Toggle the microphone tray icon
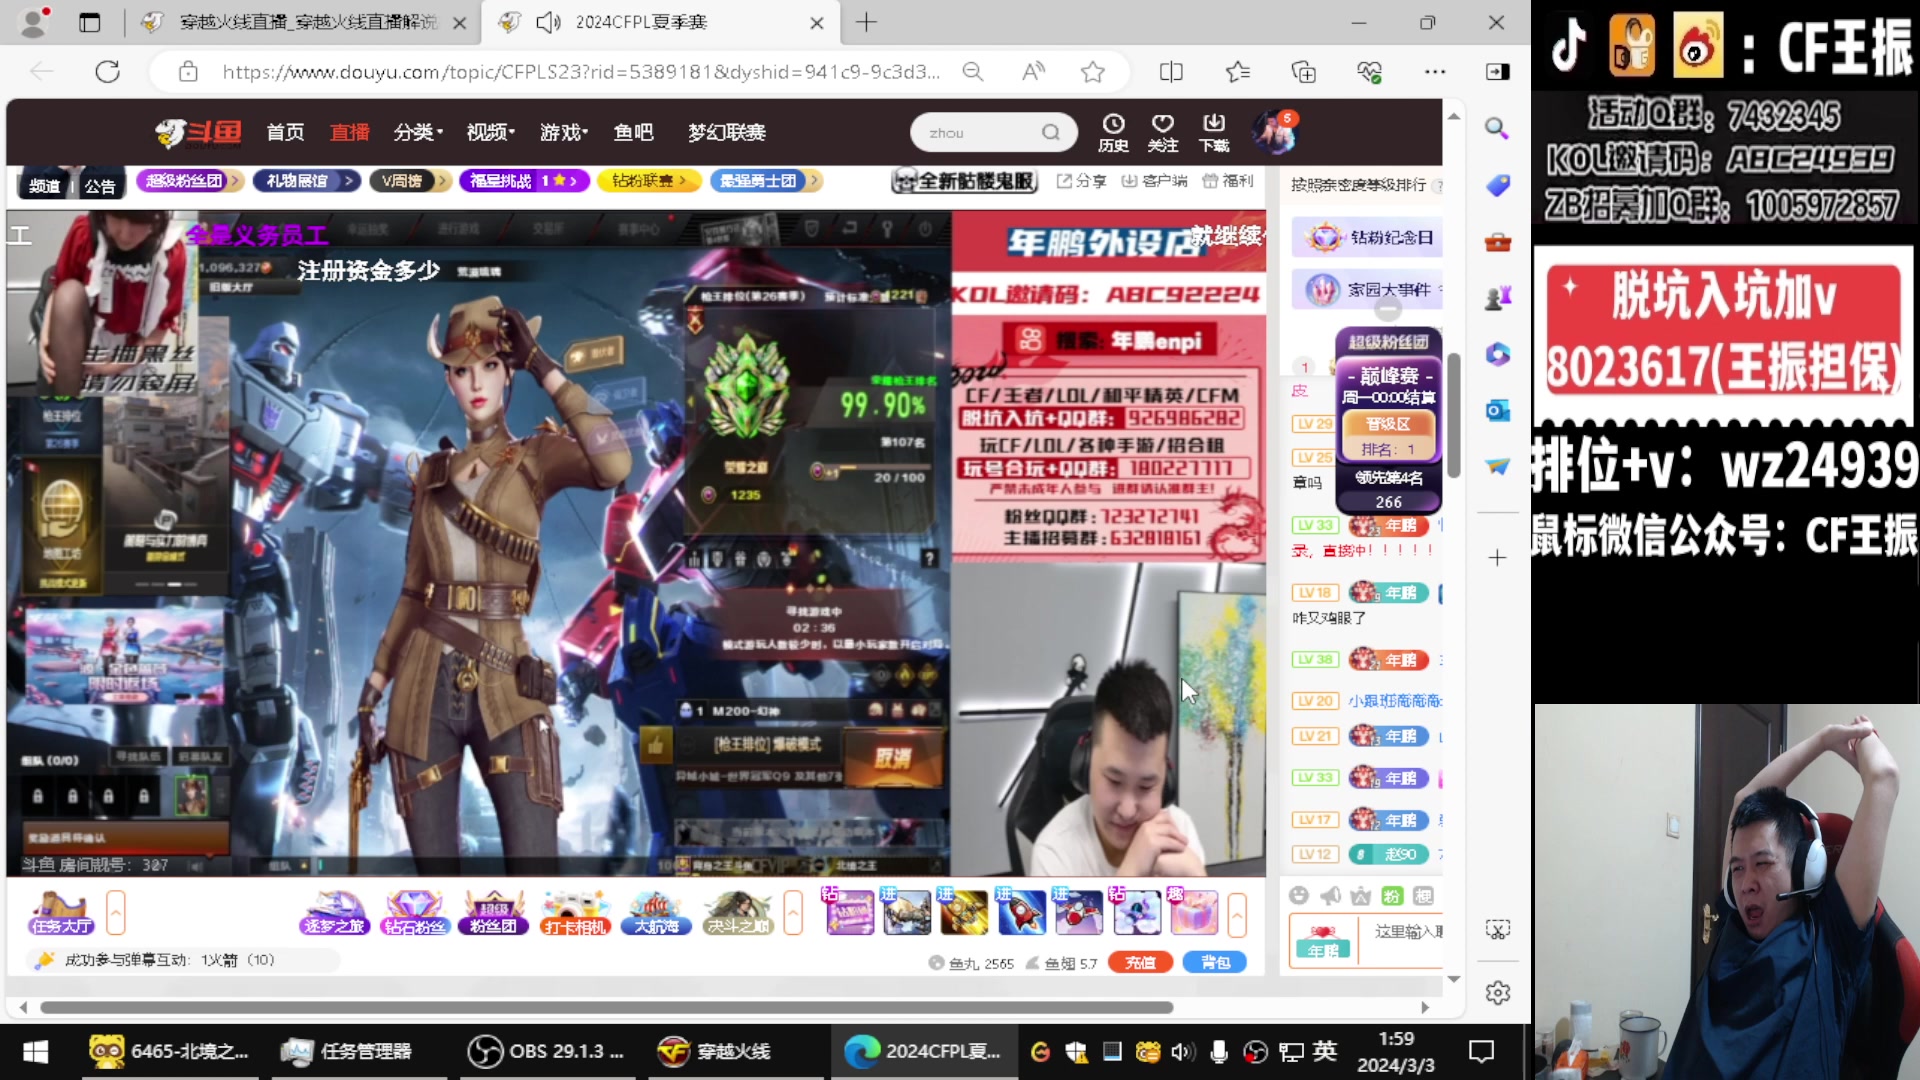1920x1080 pixels. click(1218, 1051)
